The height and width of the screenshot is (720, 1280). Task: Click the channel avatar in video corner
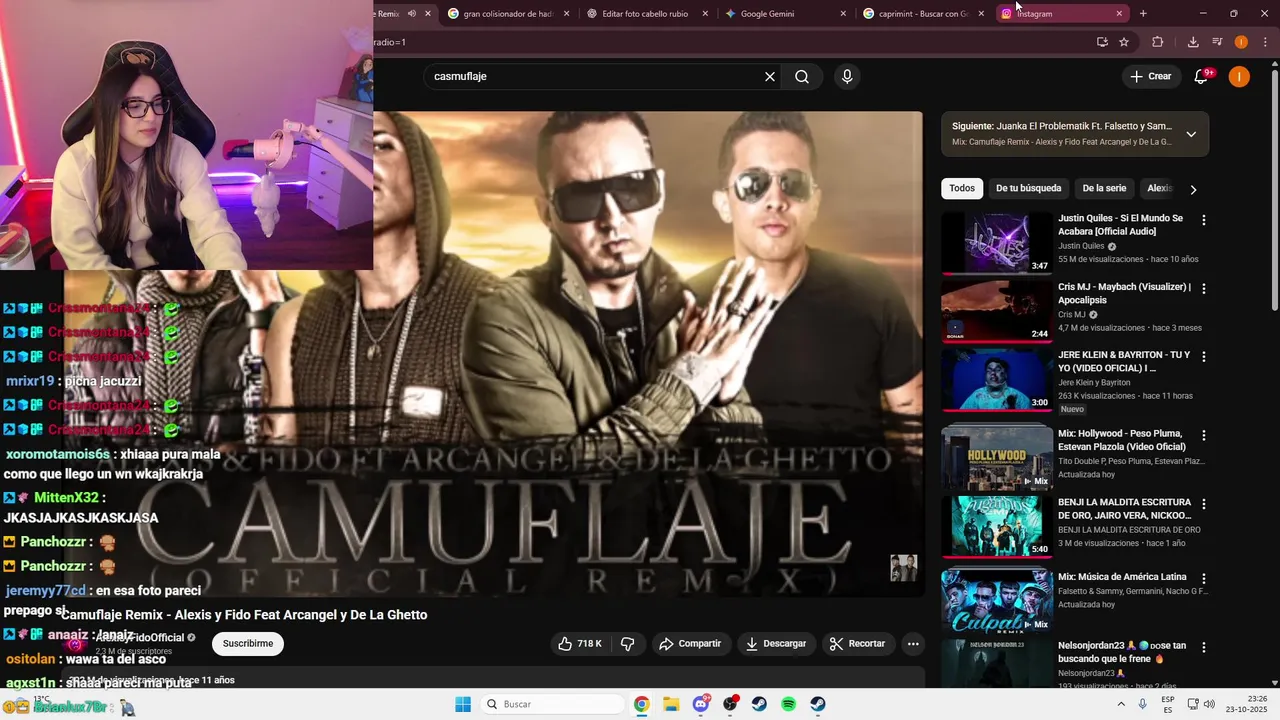[904, 568]
